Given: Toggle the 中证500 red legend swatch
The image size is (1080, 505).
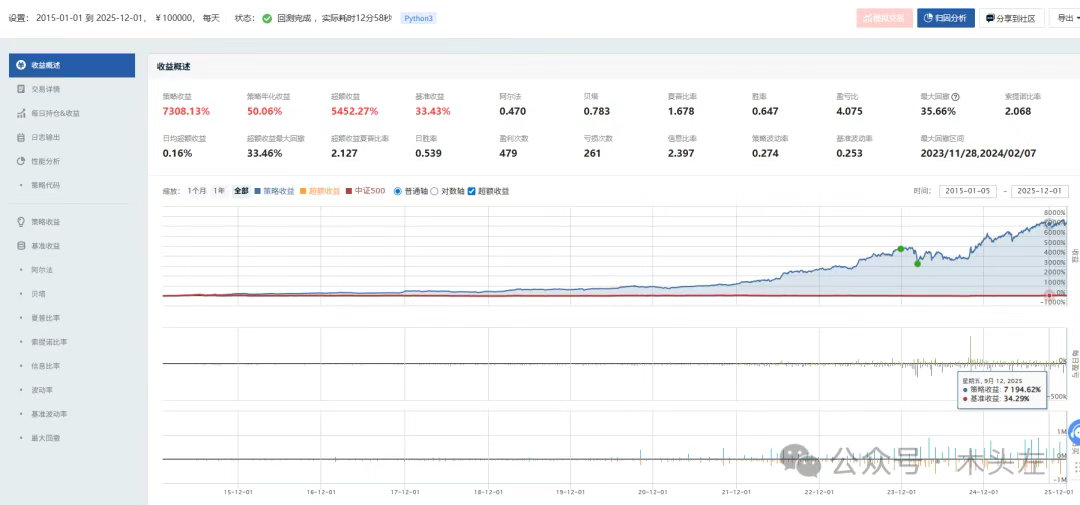Looking at the screenshot, I should [x=350, y=191].
